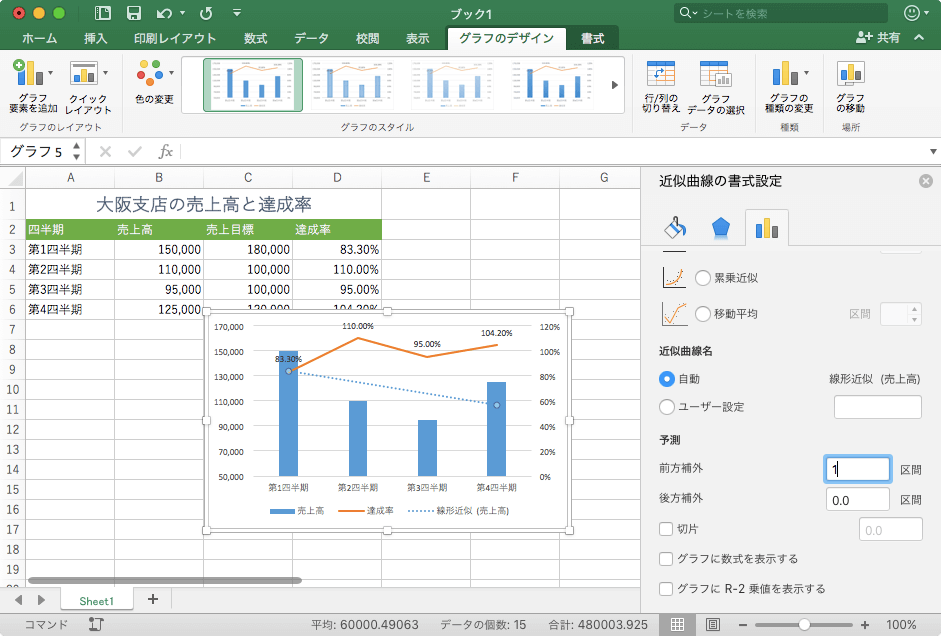Open the 印刷レイアウト tab

pyautogui.click(x=175, y=38)
